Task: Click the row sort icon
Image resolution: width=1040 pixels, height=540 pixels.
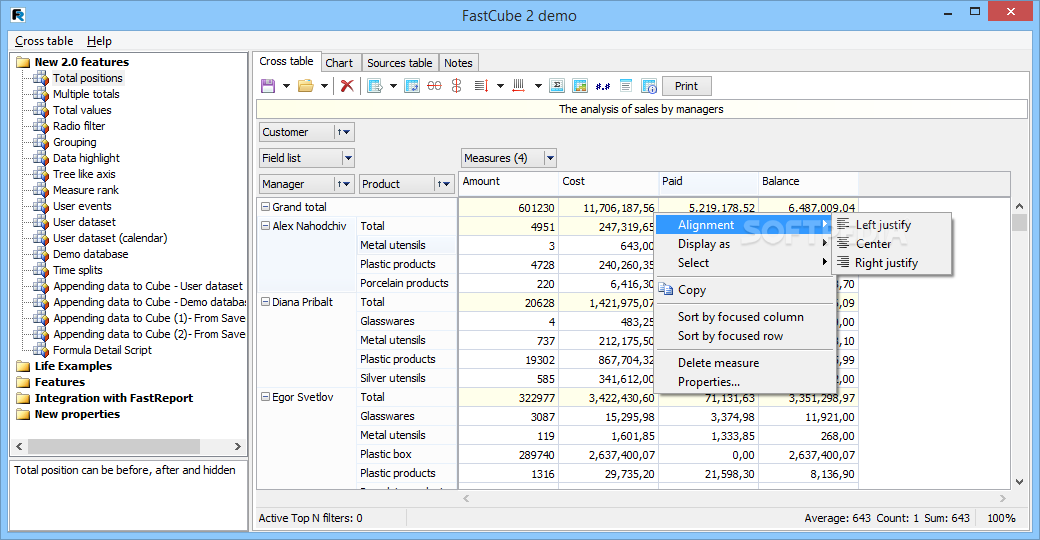Action: coord(482,86)
